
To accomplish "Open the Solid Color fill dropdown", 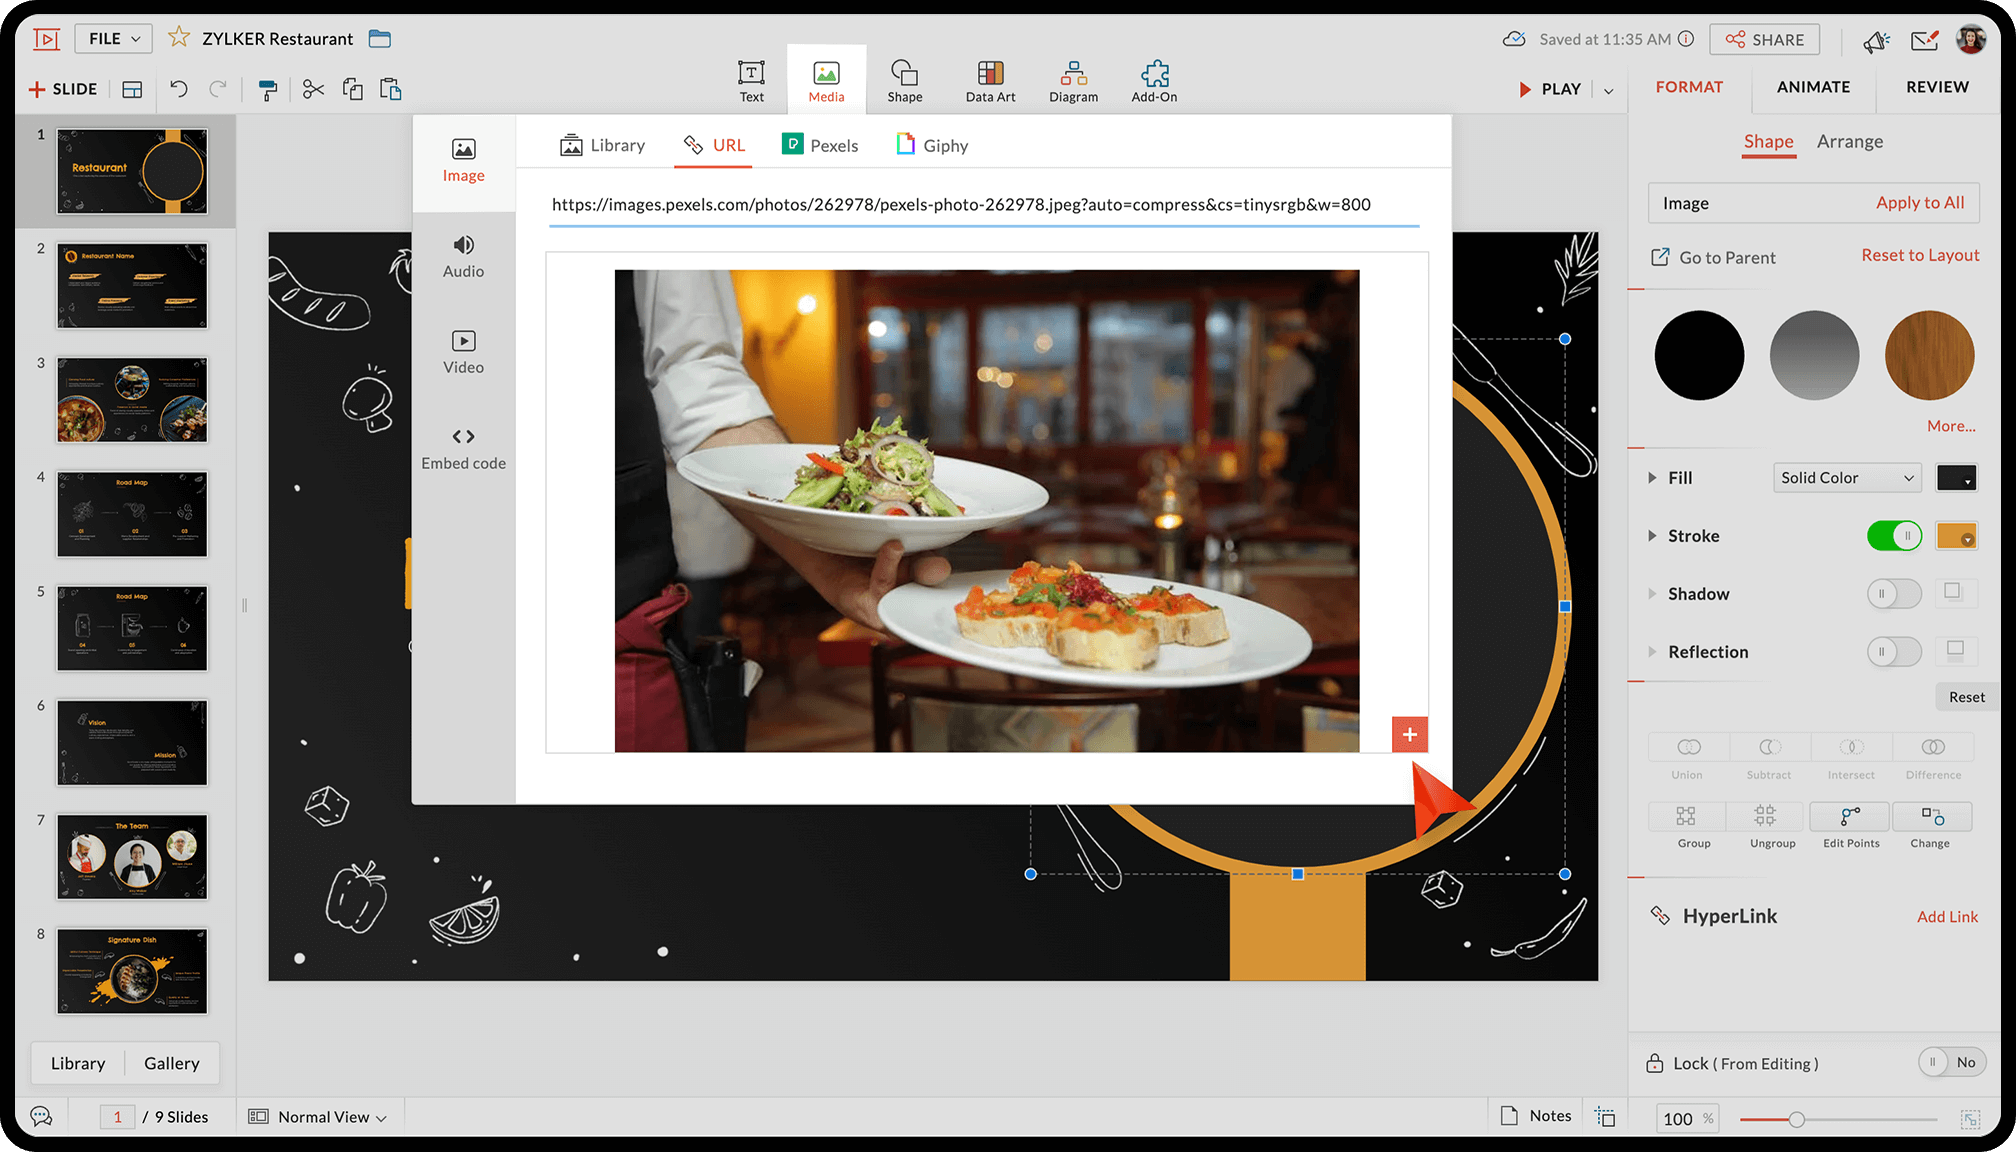I will [1846, 478].
